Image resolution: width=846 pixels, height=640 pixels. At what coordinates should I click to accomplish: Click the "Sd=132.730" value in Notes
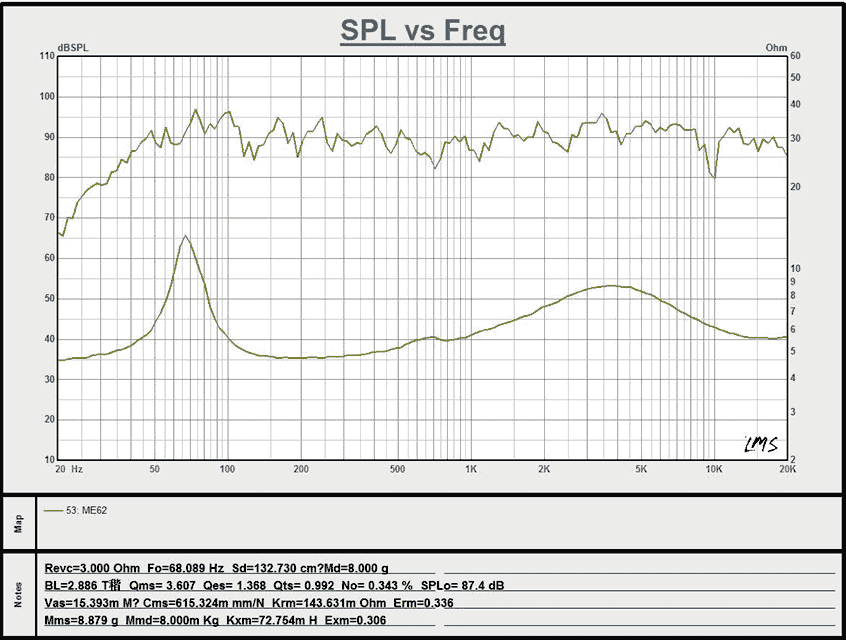click(x=266, y=568)
